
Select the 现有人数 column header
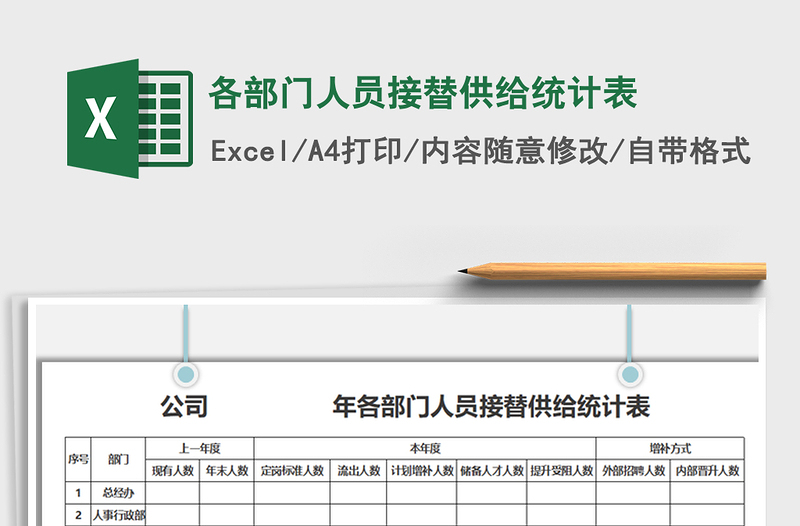point(173,470)
